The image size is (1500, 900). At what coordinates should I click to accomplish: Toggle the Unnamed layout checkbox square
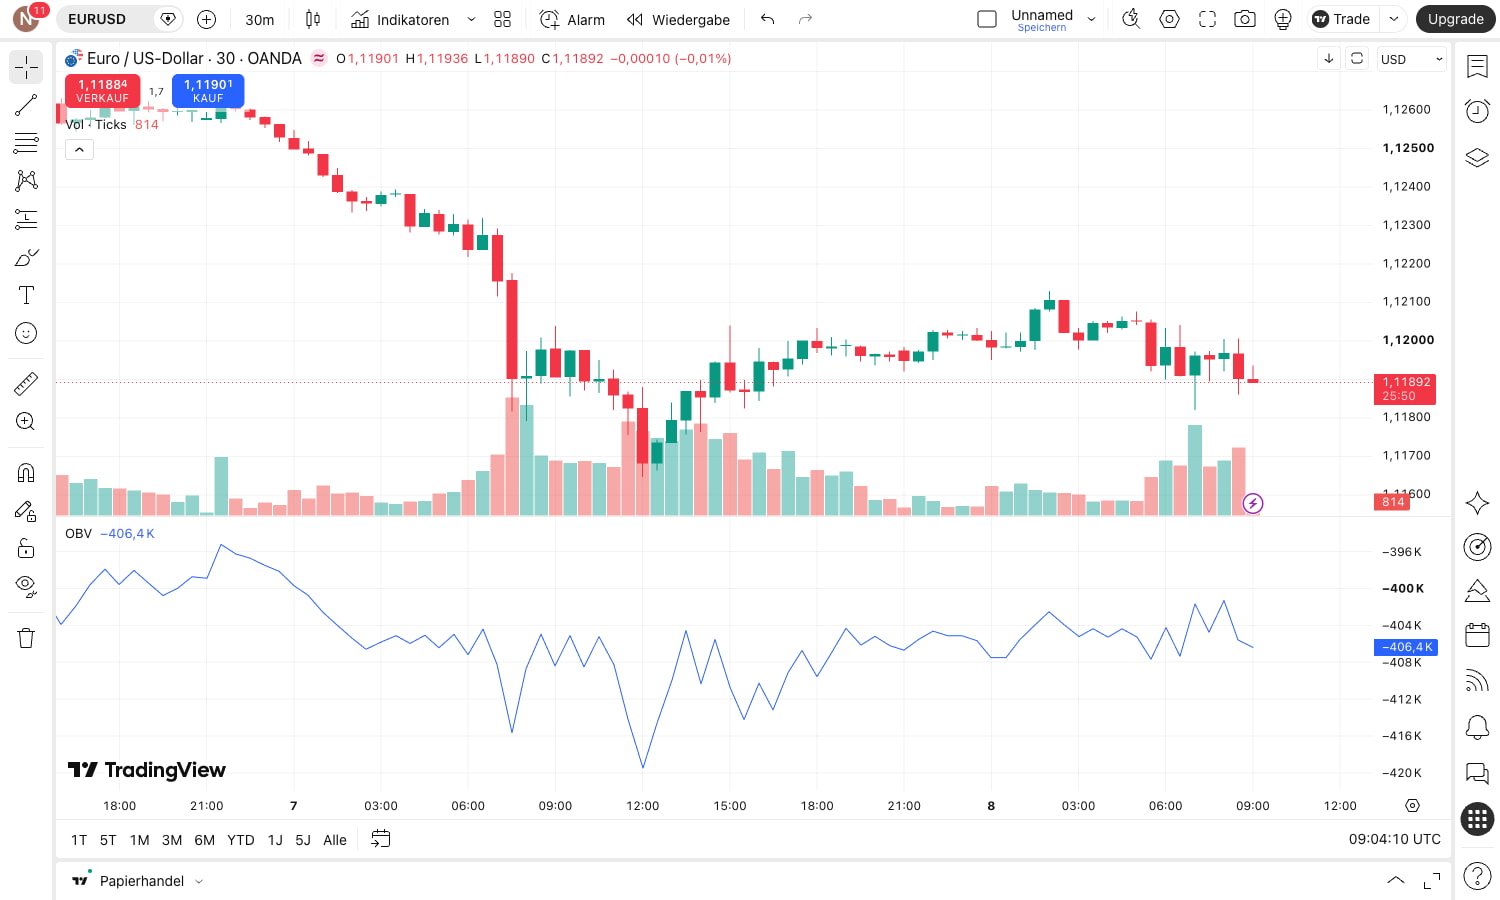(x=987, y=19)
